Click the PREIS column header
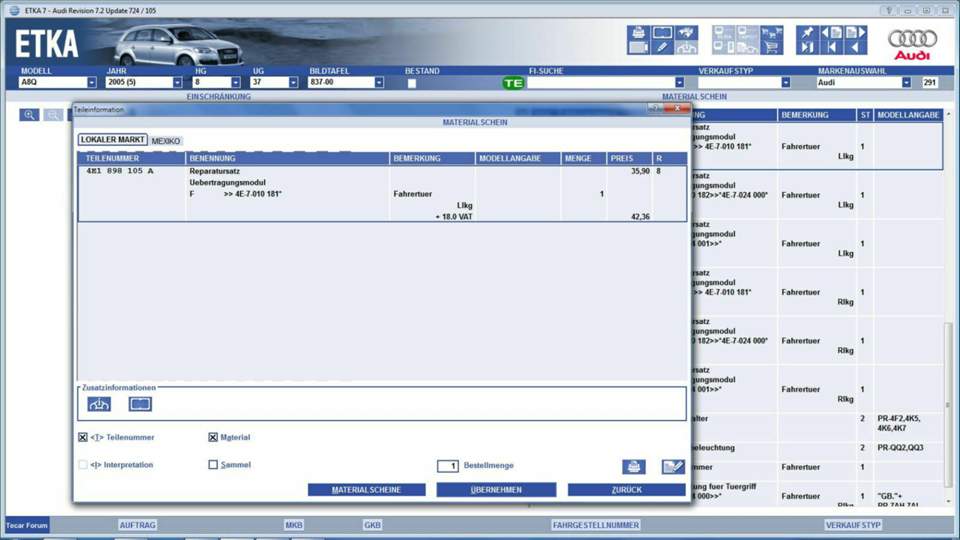The image size is (960, 540). pyautogui.click(x=629, y=159)
